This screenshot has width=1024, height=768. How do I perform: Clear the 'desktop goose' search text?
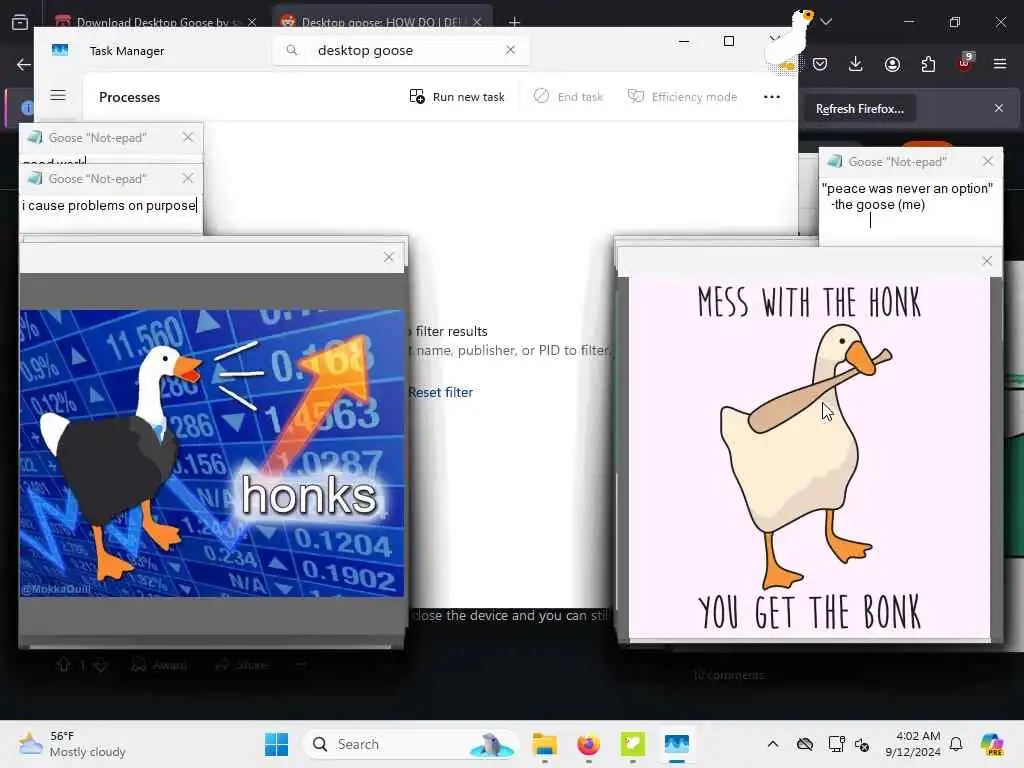pyautogui.click(x=511, y=50)
